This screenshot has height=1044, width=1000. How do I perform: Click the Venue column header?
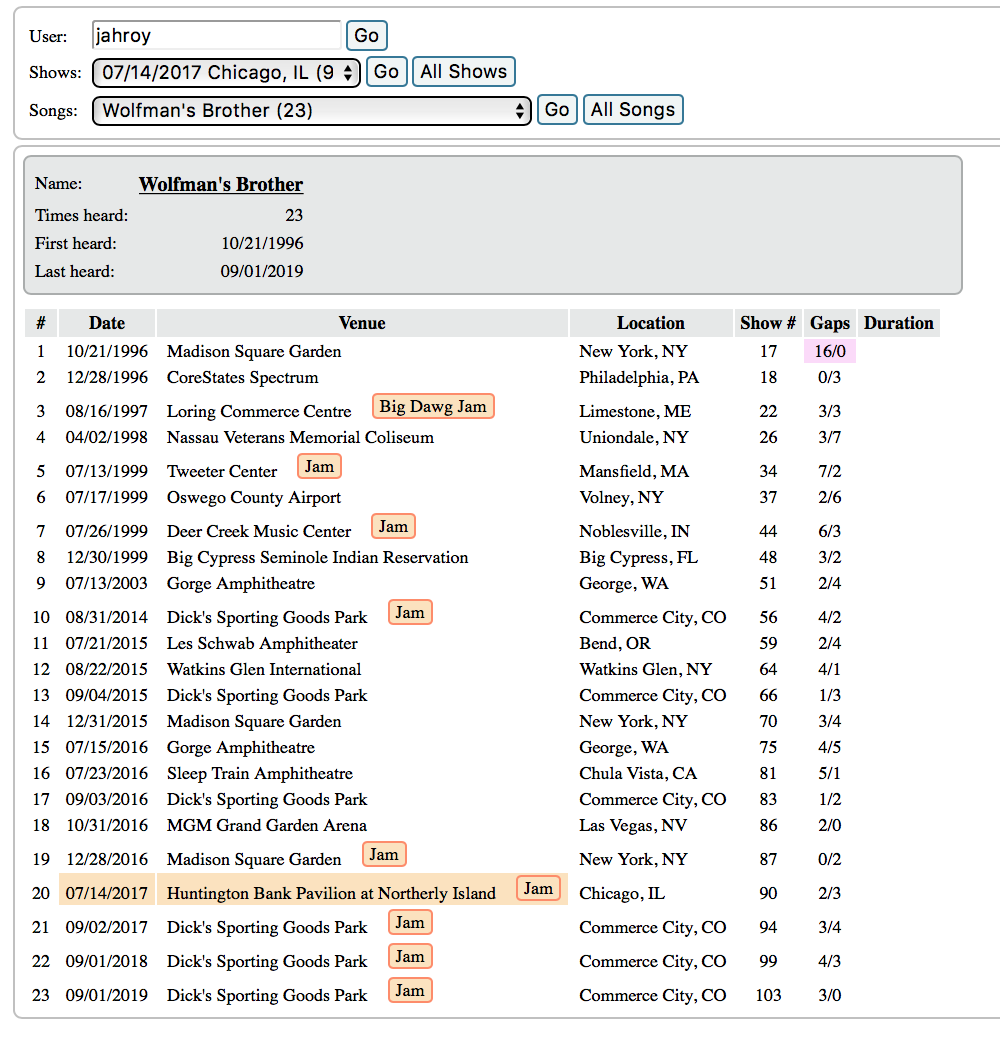362,323
